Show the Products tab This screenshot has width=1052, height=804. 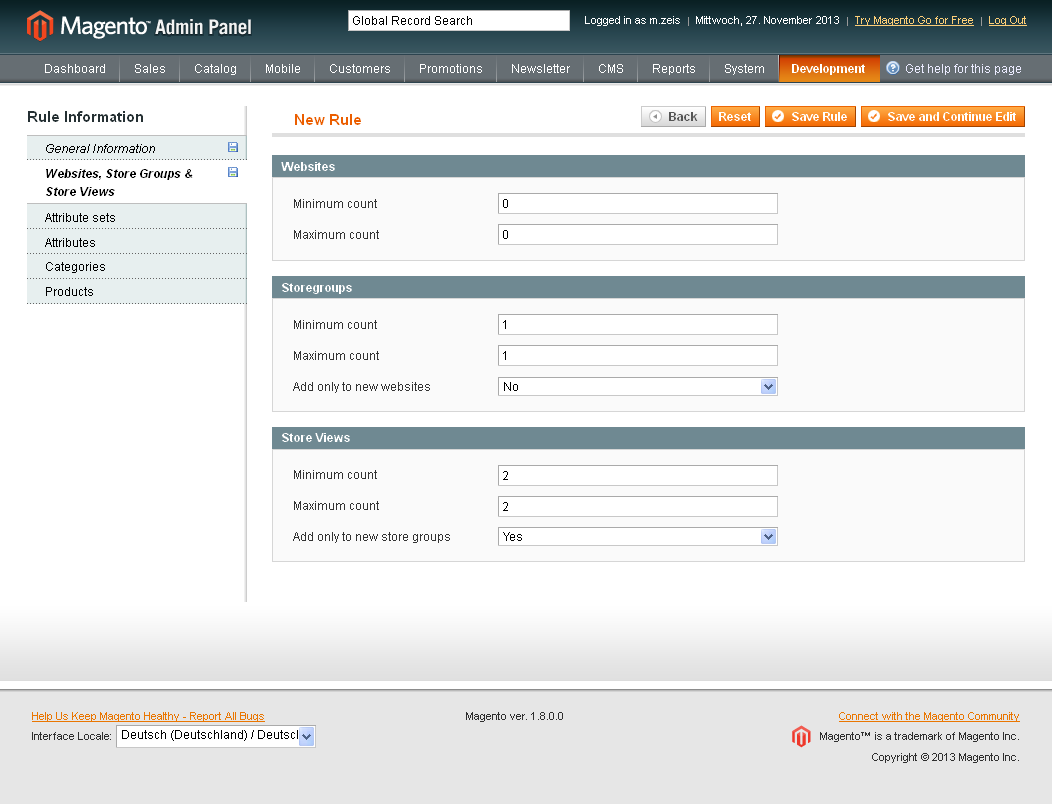[x=136, y=291]
